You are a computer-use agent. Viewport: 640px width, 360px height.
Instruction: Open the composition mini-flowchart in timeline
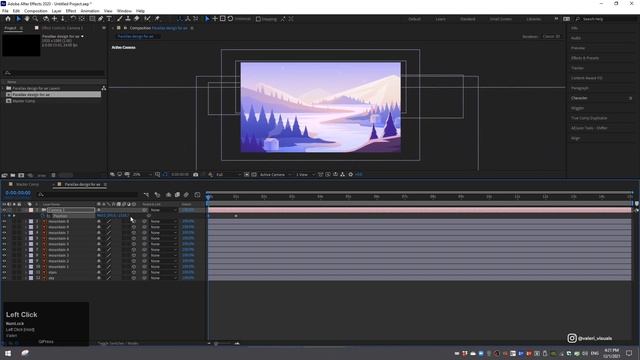coord(146,195)
